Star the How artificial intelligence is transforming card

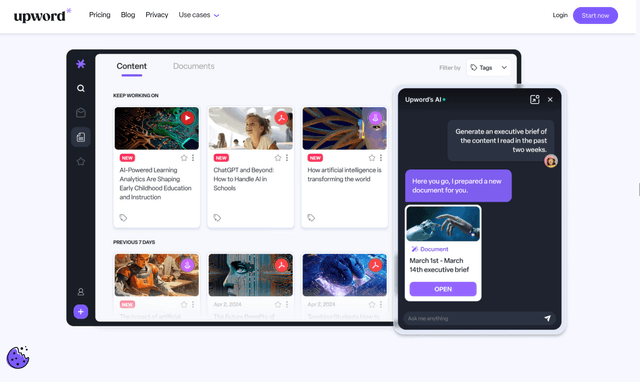click(x=372, y=158)
